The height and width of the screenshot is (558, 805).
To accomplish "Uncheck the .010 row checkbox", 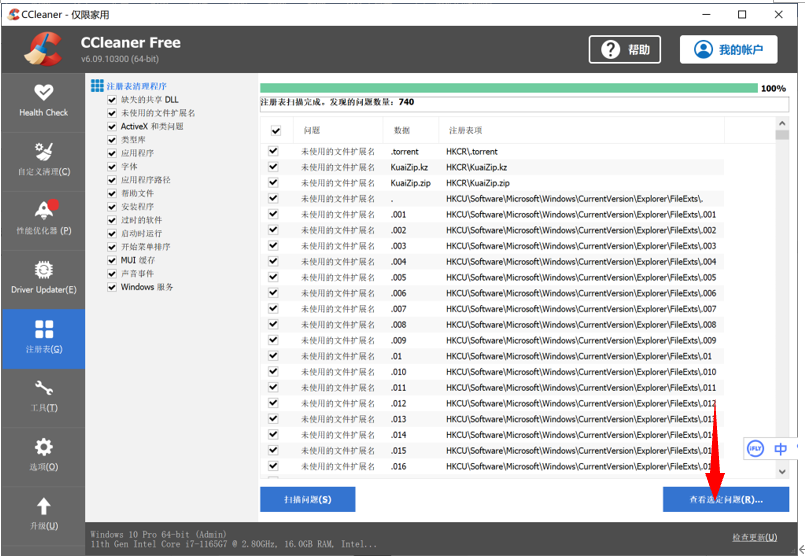I will pyautogui.click(x=273, y=371).
